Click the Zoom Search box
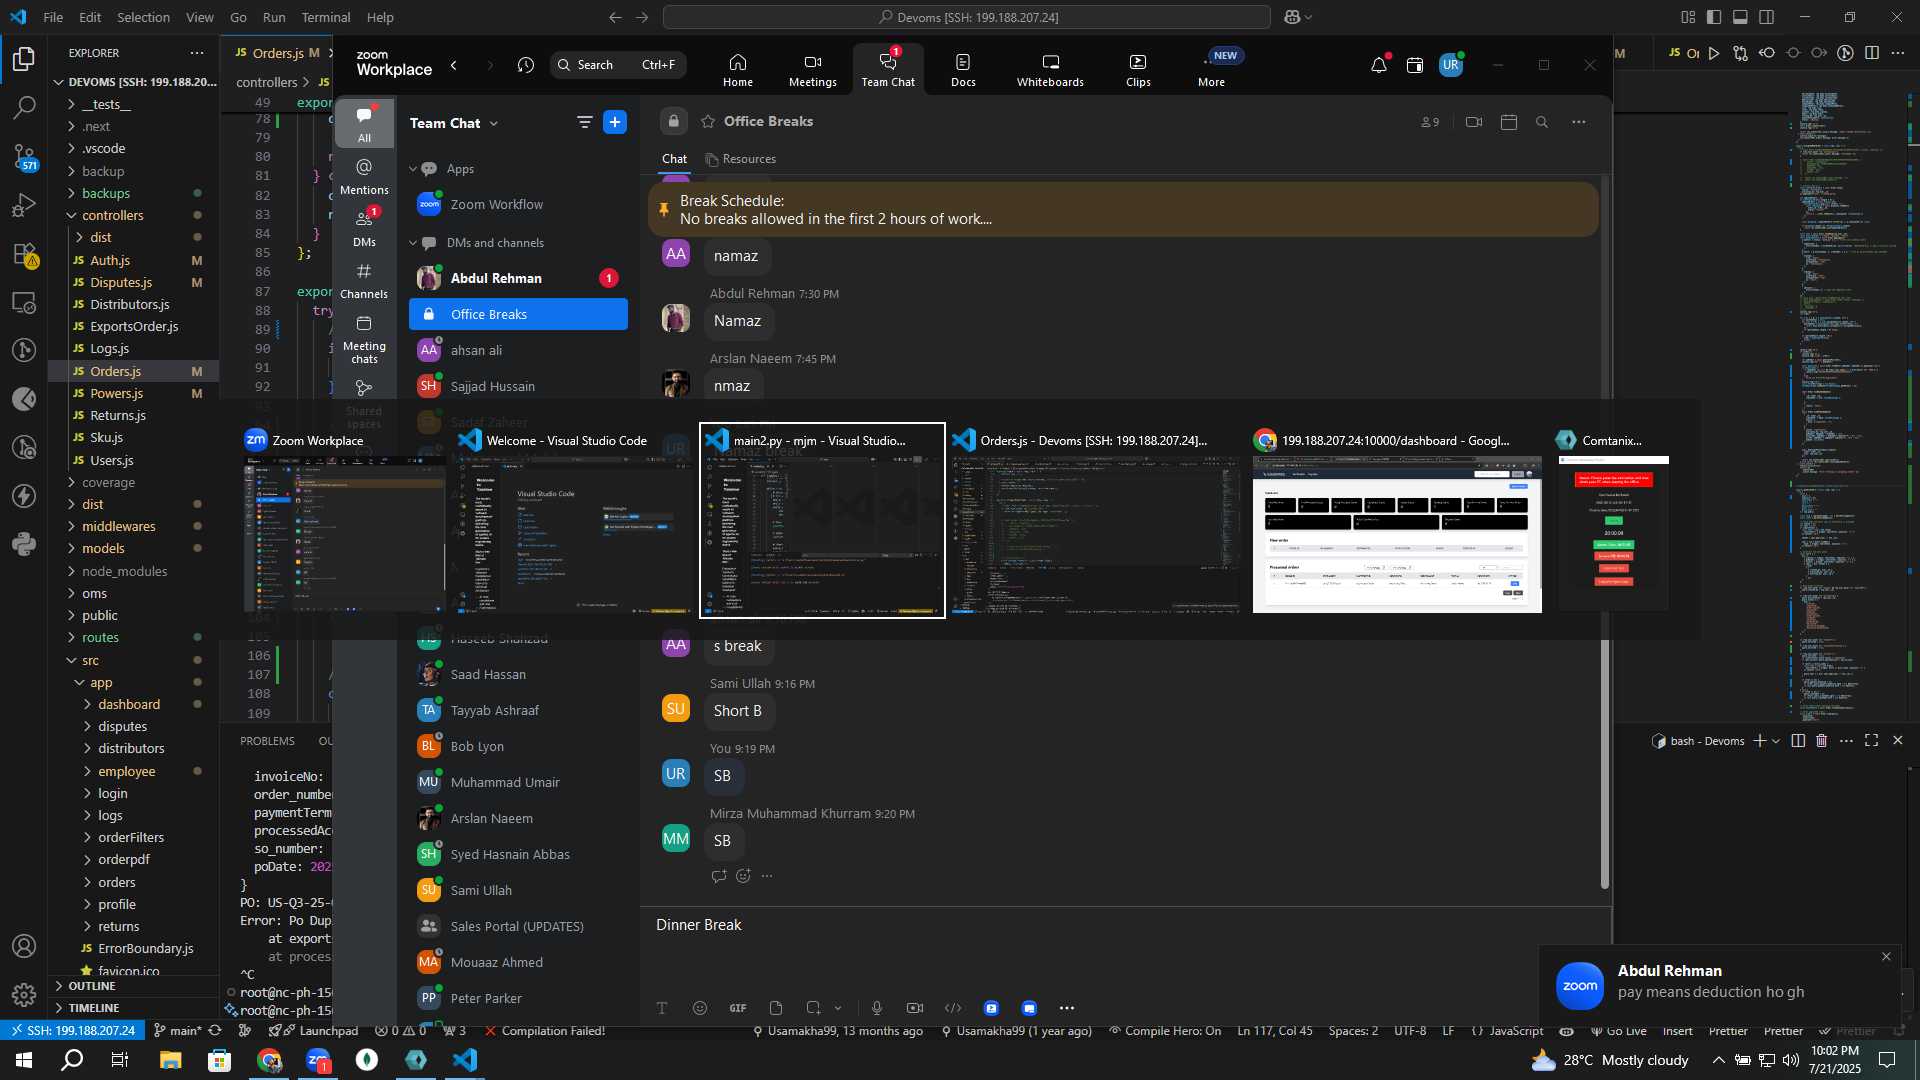Screen dimensions: 1920x1080 point(618,65)
